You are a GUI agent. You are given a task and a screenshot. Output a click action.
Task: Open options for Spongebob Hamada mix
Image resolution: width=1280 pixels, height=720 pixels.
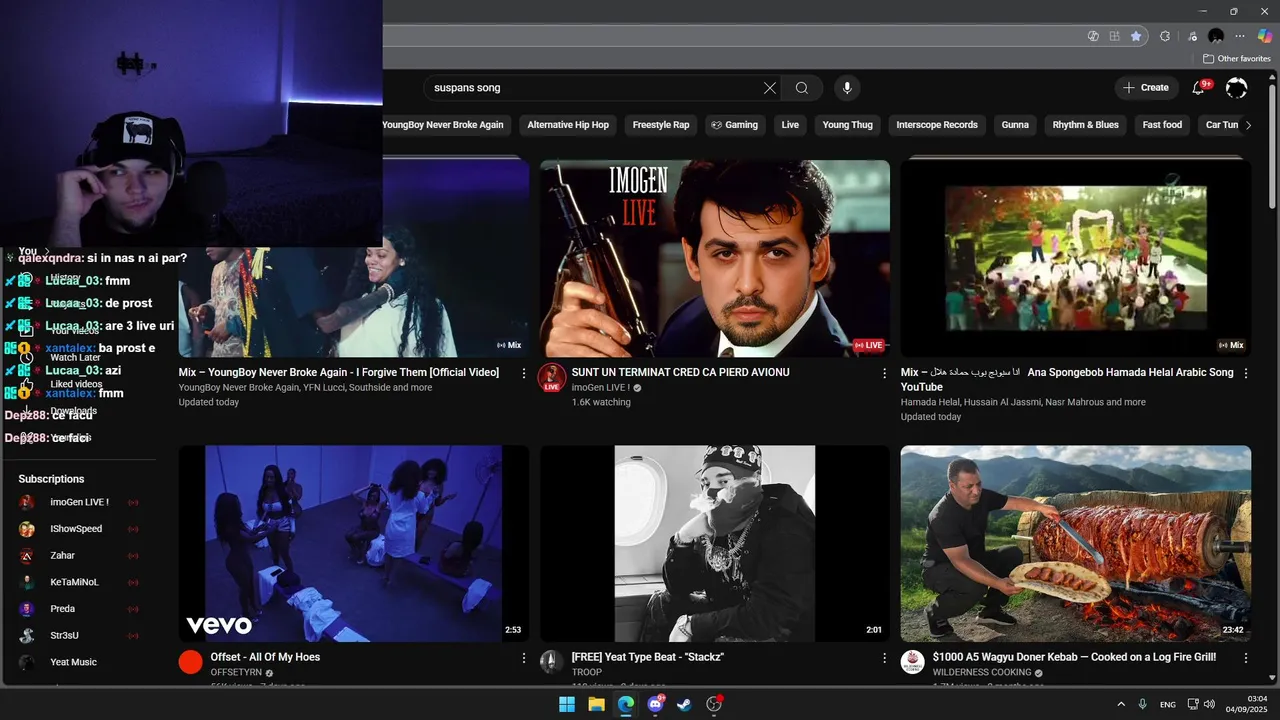tap(1246, 373)
